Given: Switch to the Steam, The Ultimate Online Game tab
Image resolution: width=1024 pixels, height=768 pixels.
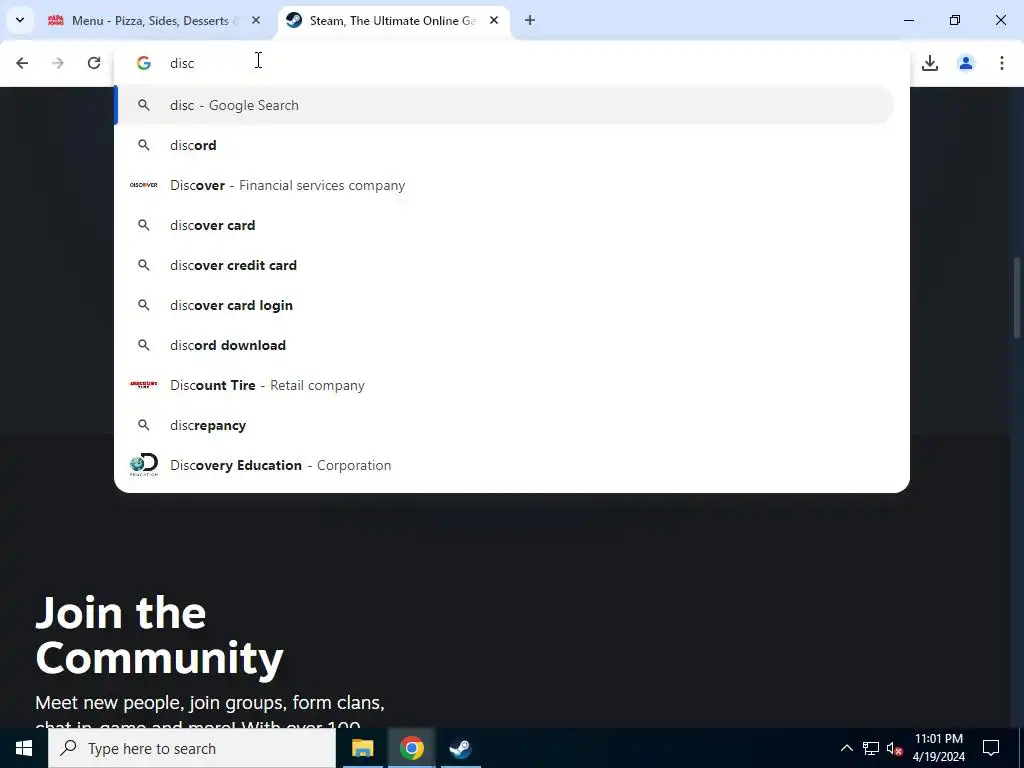Looking at the screenshot, I should (394, 20).
